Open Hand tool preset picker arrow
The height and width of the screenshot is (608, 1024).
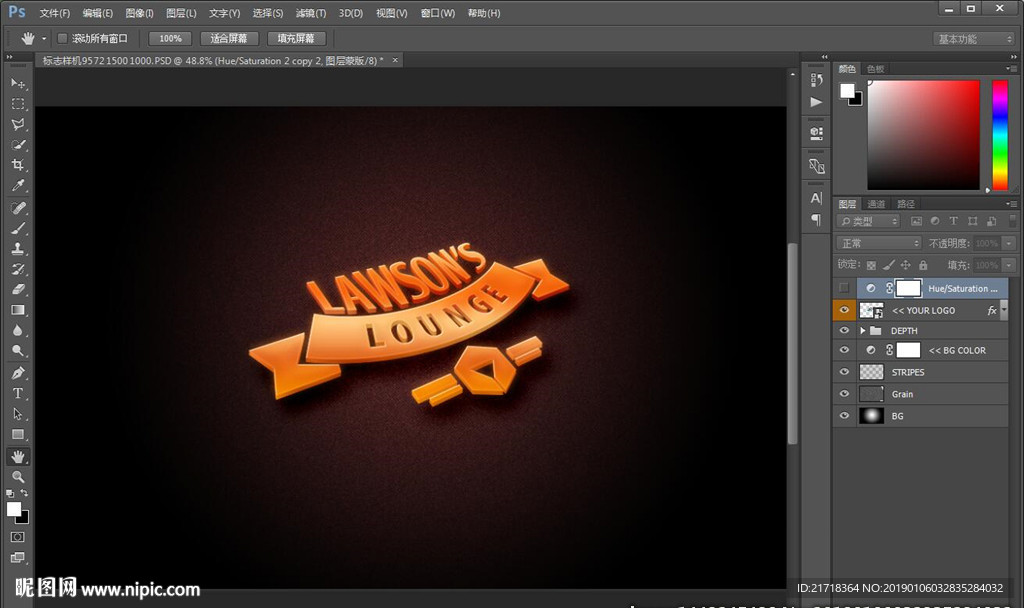click(x=44, y=39)
